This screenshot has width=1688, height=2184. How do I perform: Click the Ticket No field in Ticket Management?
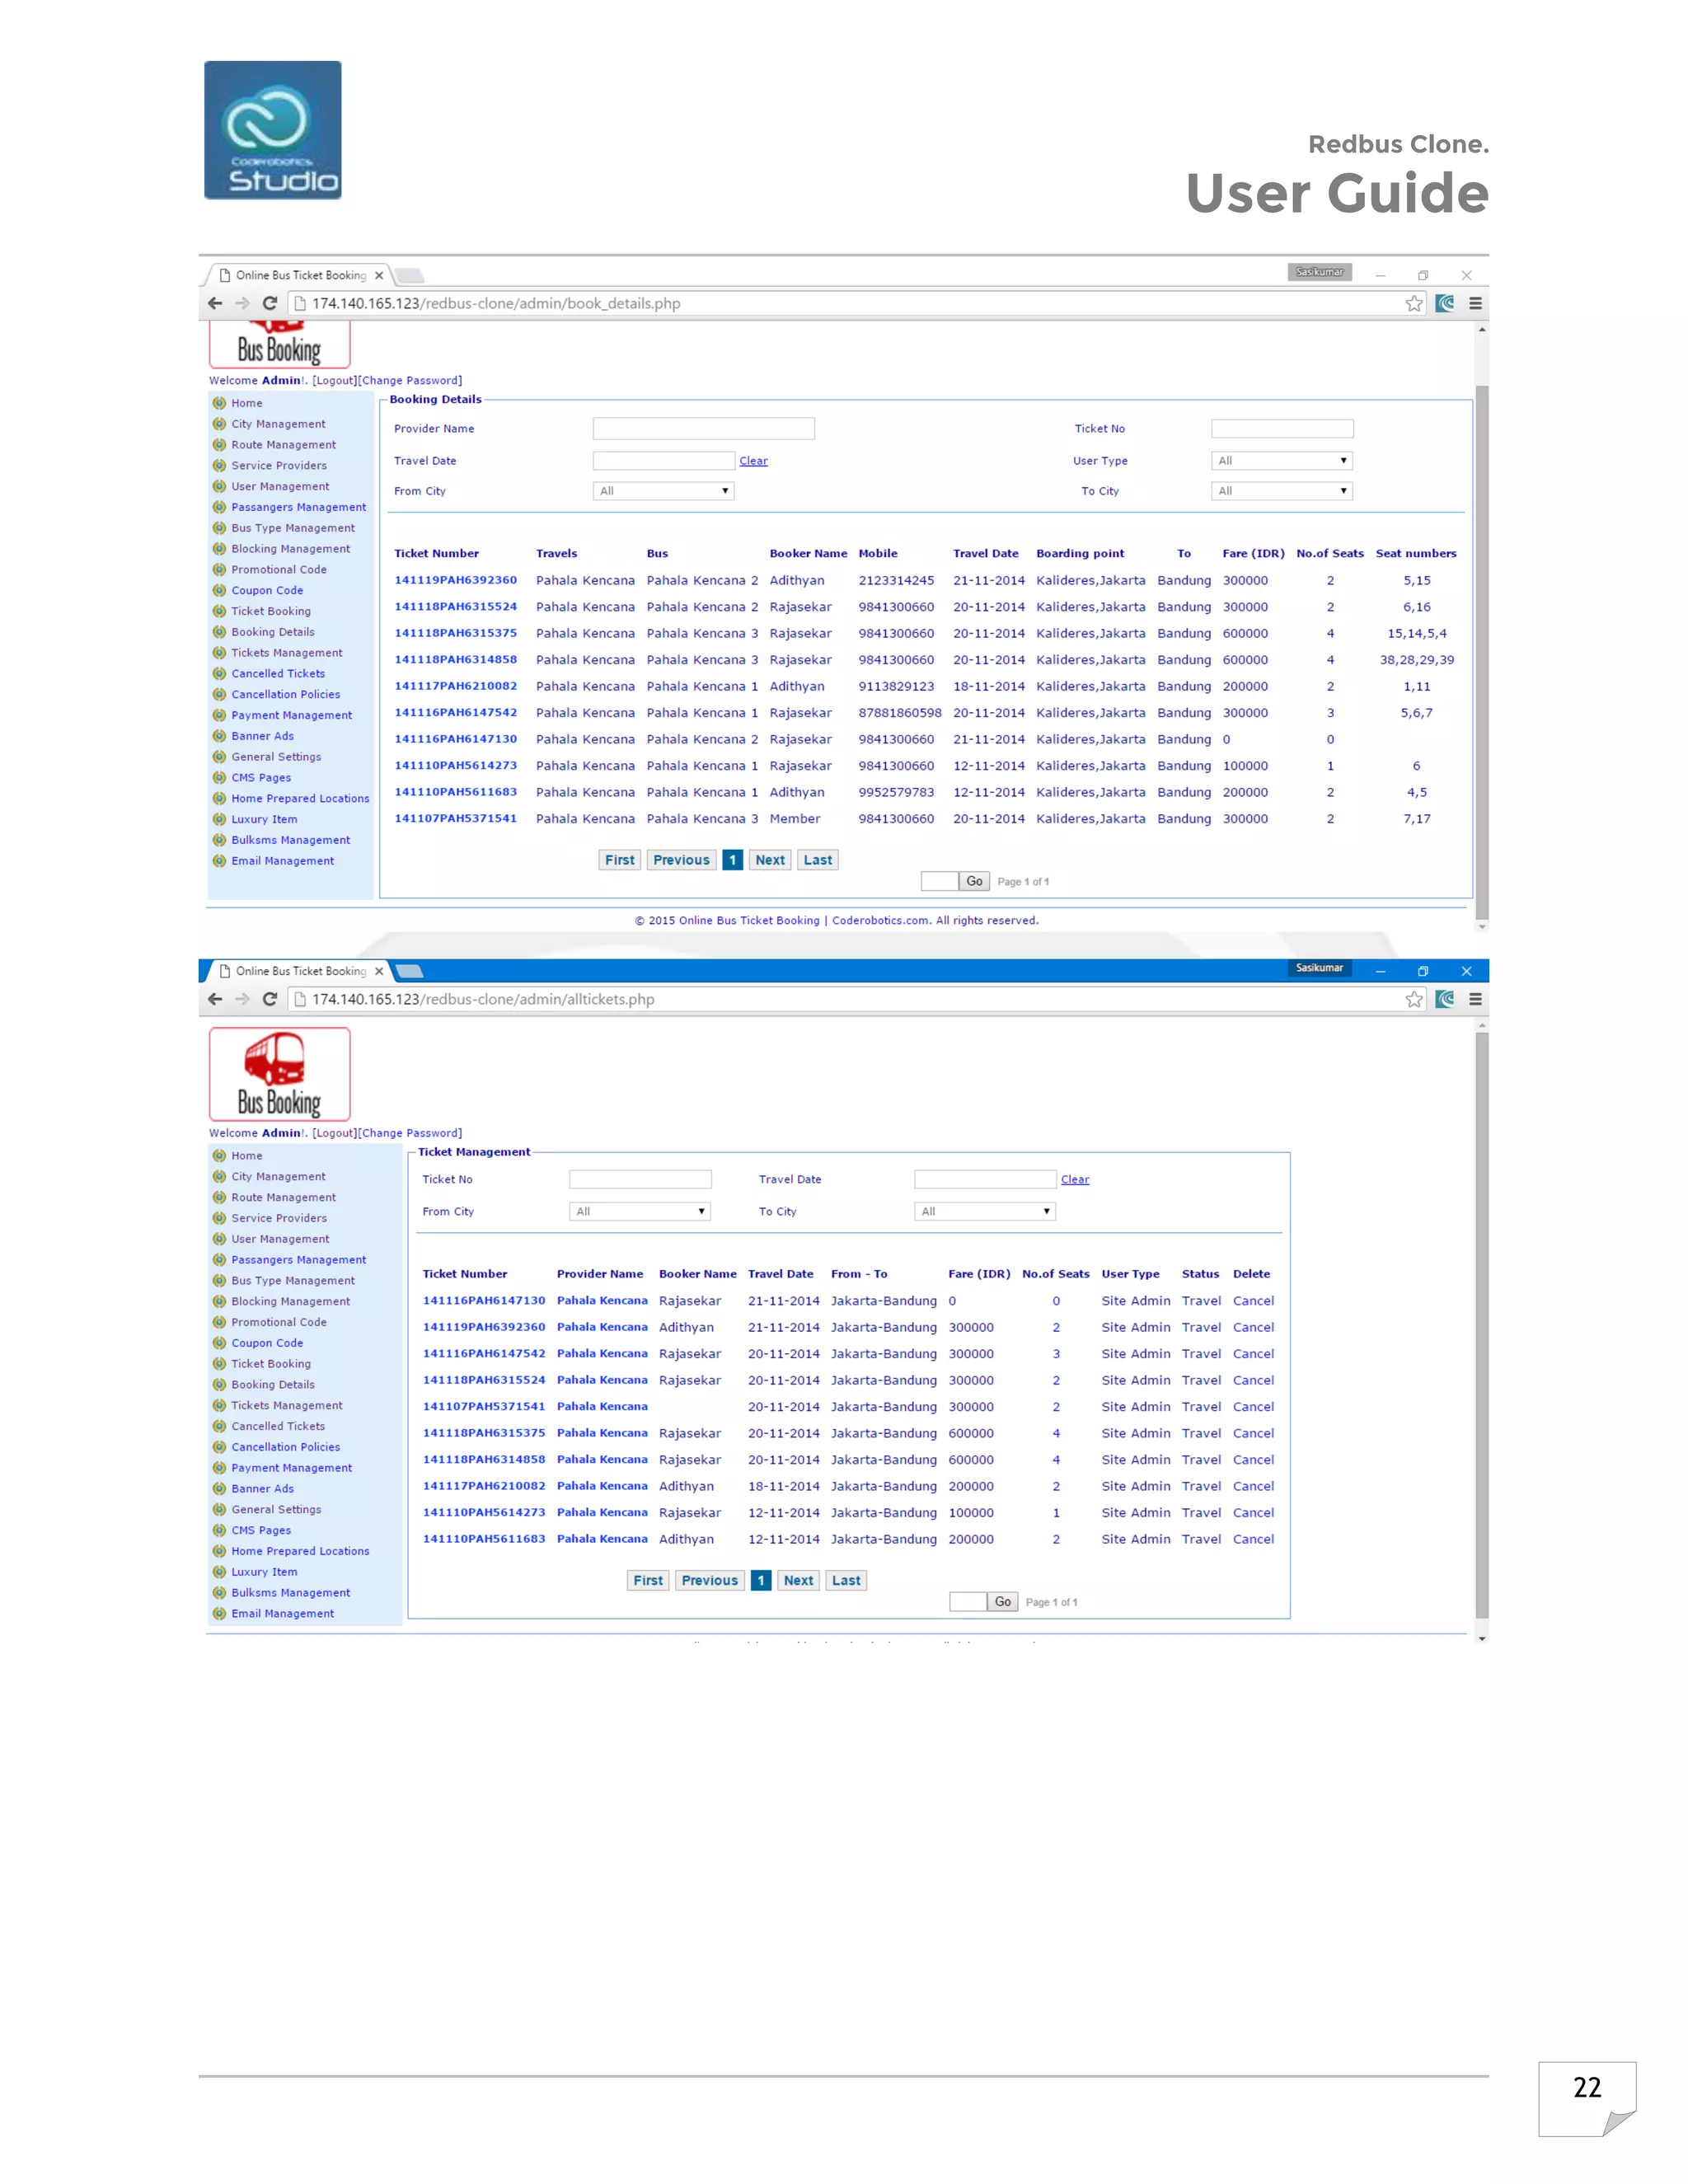click(640, 1179)
